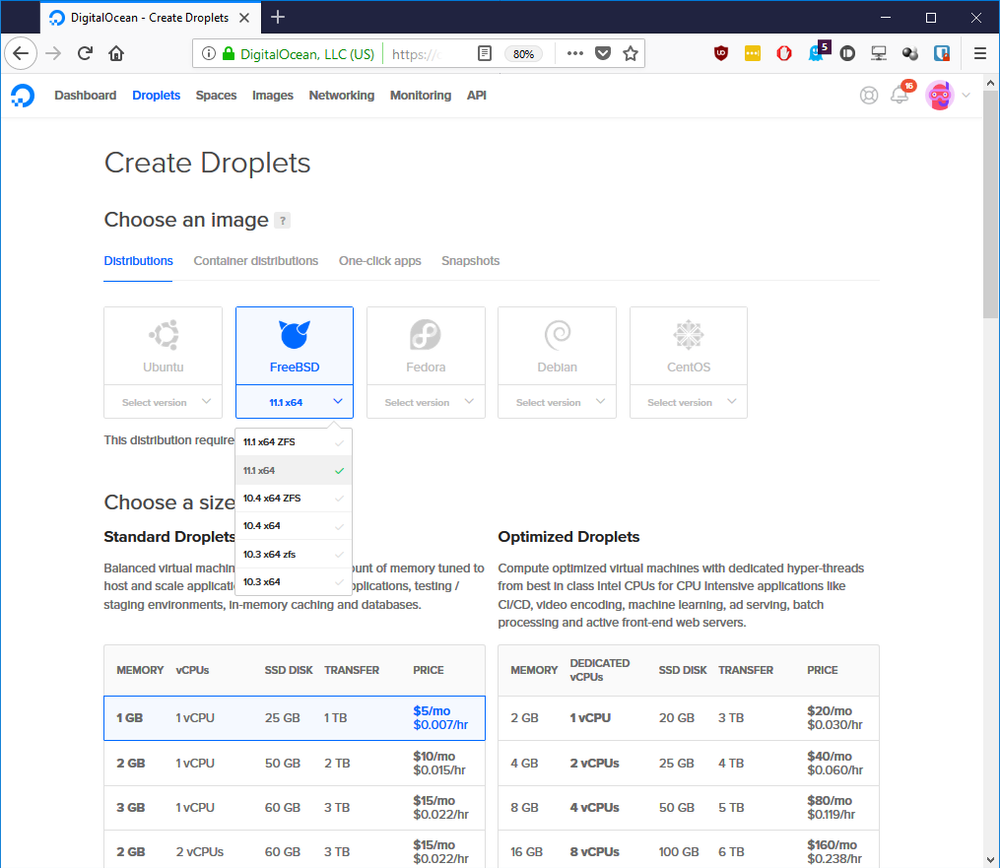The height and width of the screenshot is (868, 1000).
Task: Open the Networking section
Action: [x=341, y=95]
